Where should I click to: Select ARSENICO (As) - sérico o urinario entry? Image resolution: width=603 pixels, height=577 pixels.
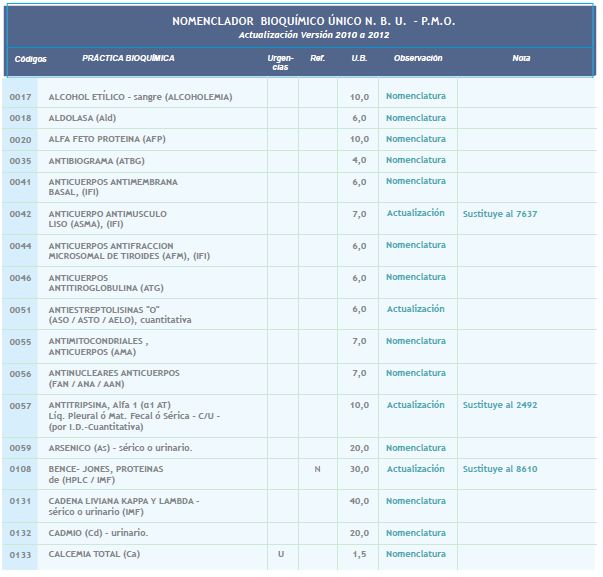point(120,448)
